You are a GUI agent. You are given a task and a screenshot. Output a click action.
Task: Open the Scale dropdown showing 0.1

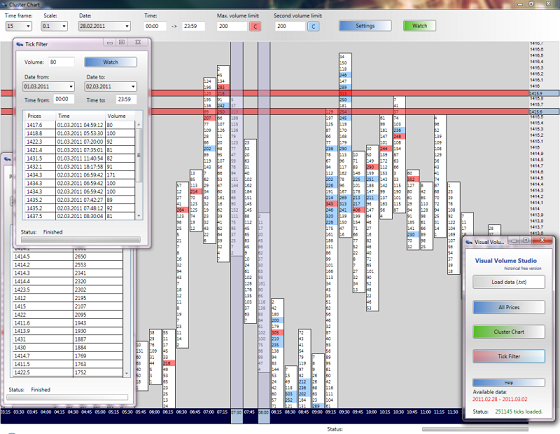point(54,26)
